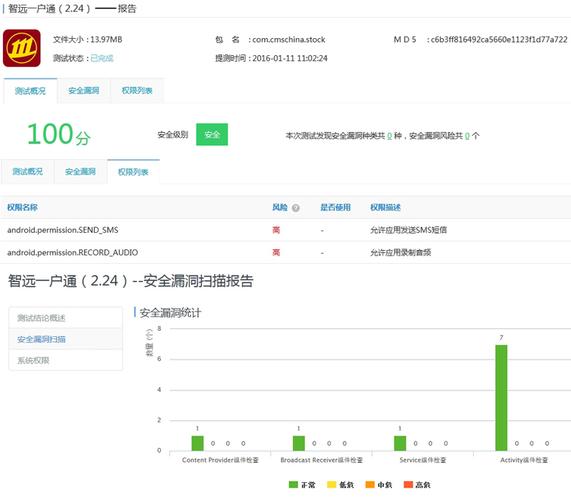Click the Service组件检查 axis label
This screenshot has height=500, width=571.
pos(423,460)
